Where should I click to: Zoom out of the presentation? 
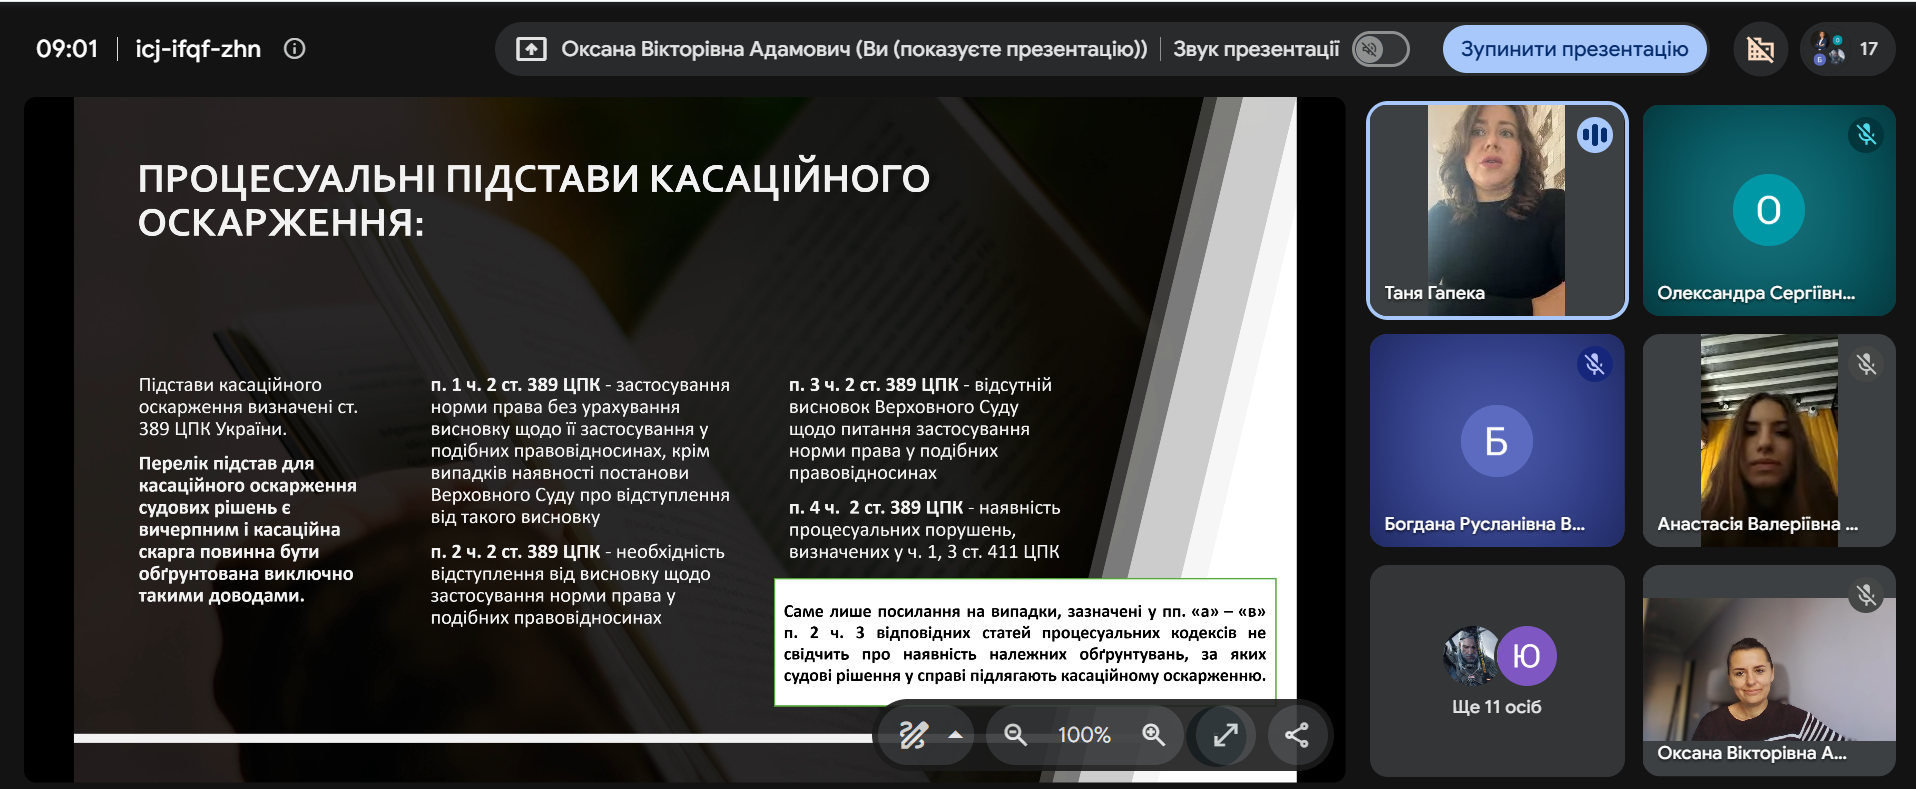1015,735
